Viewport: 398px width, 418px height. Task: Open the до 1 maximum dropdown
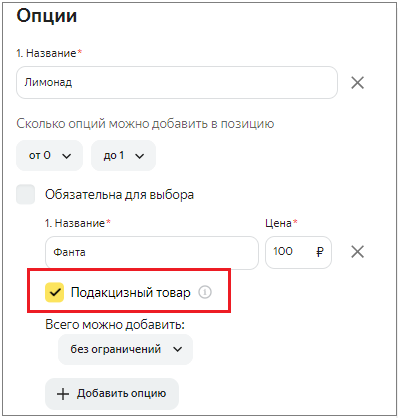point(123,155)
